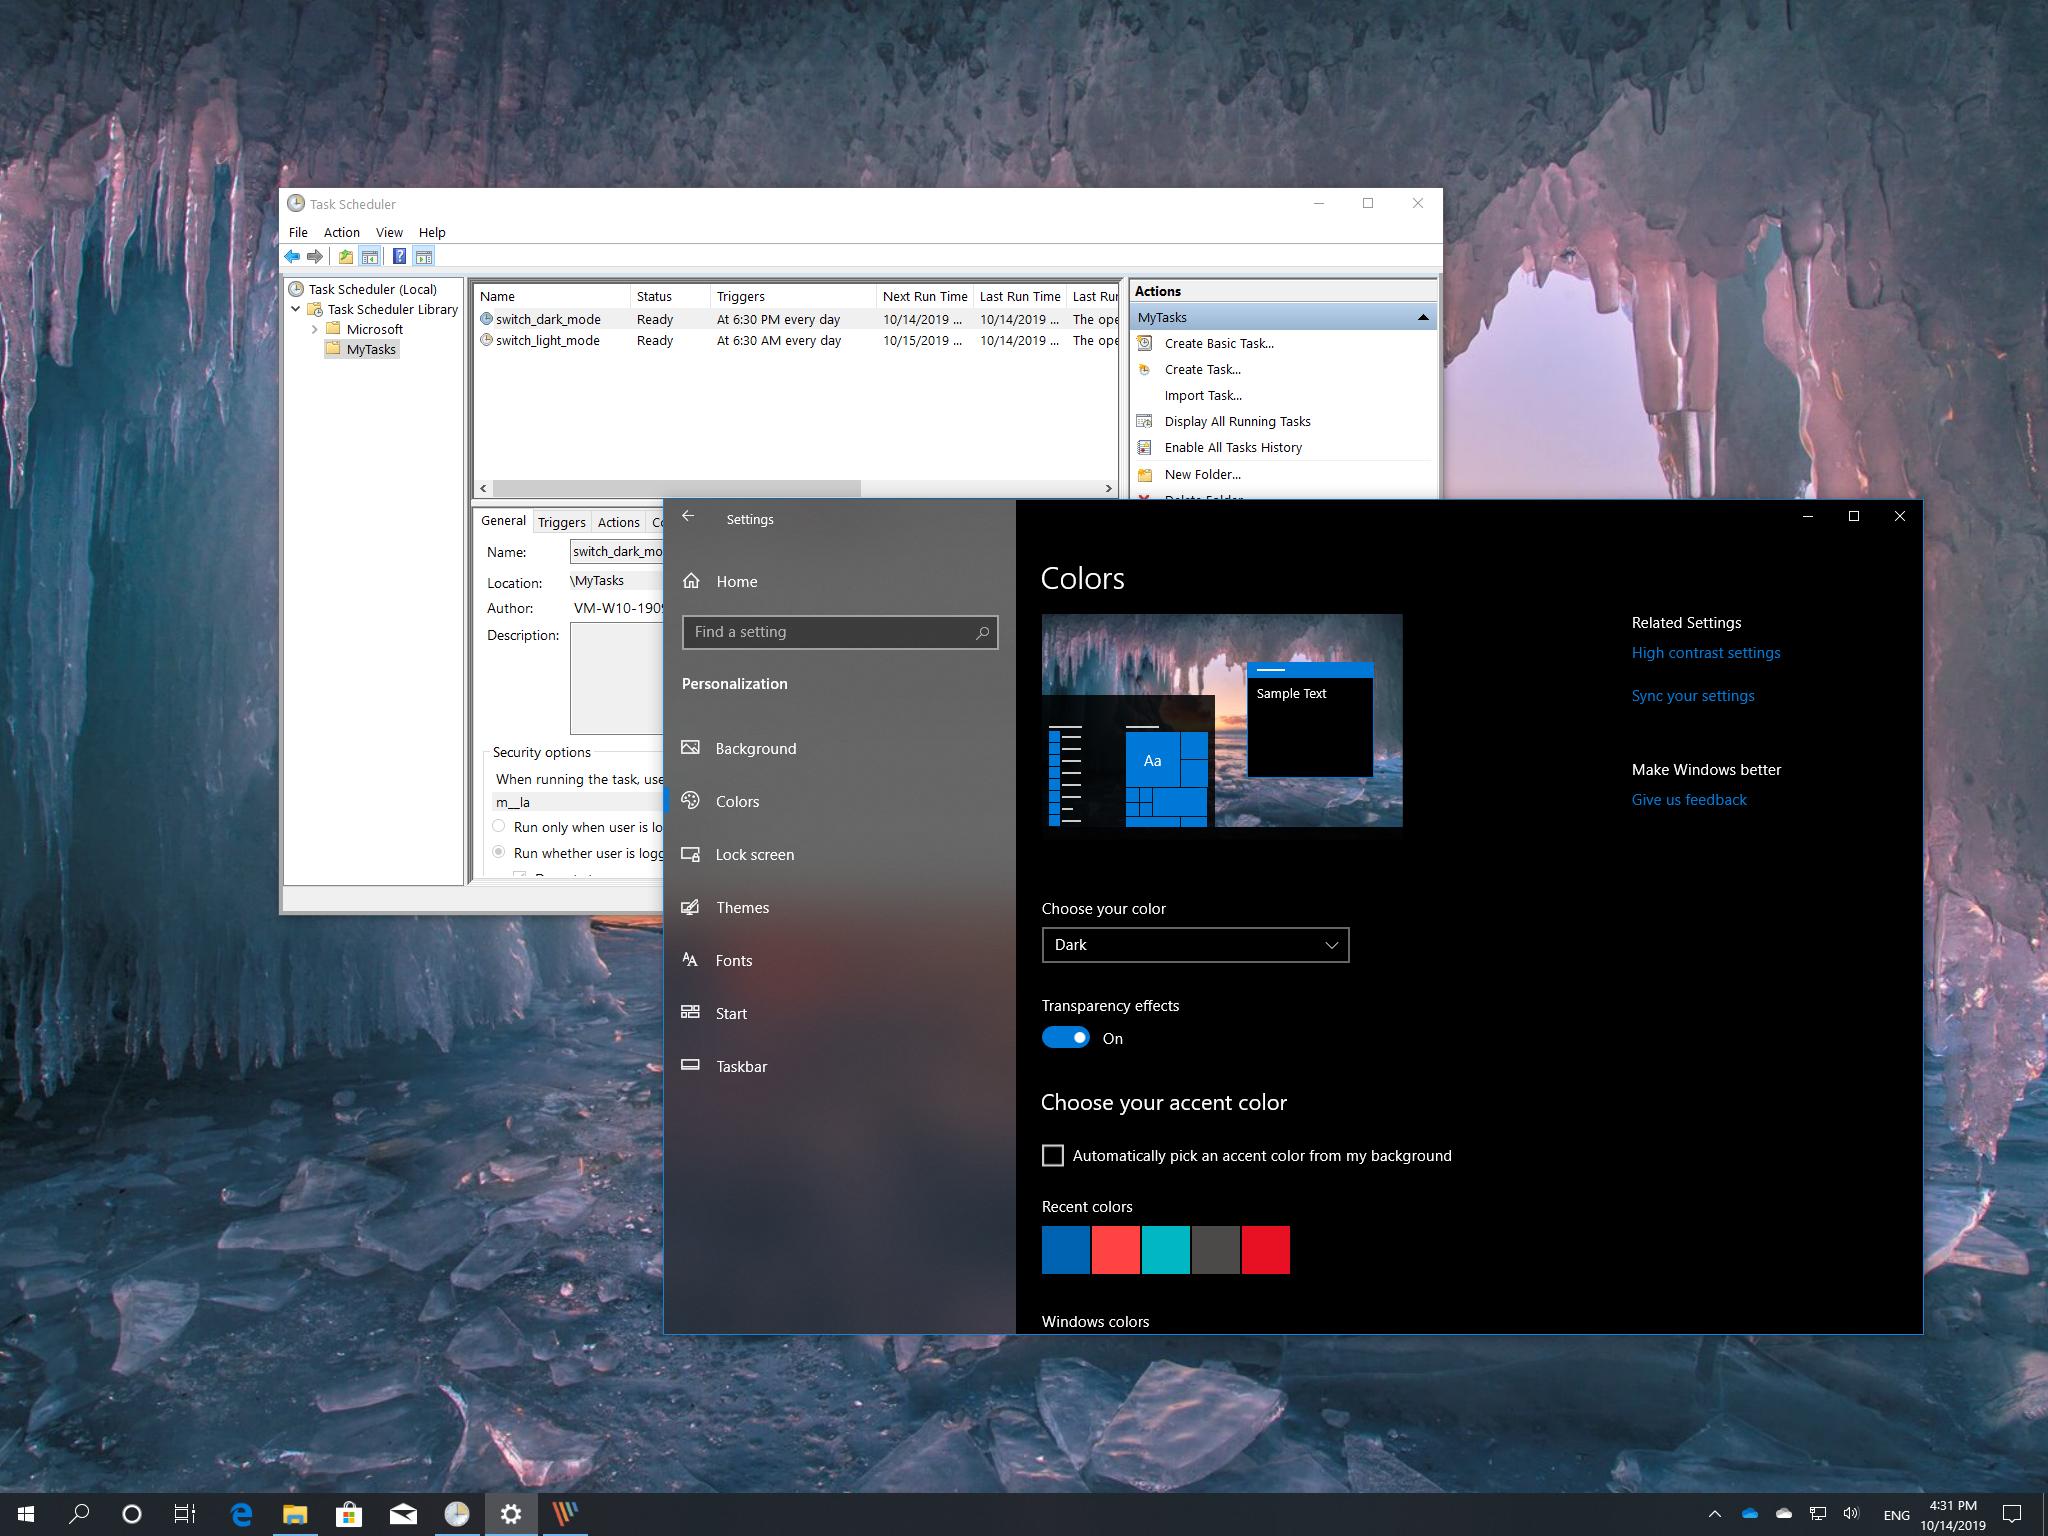Click the Display All Running Tasks icon

(1145, 421)
